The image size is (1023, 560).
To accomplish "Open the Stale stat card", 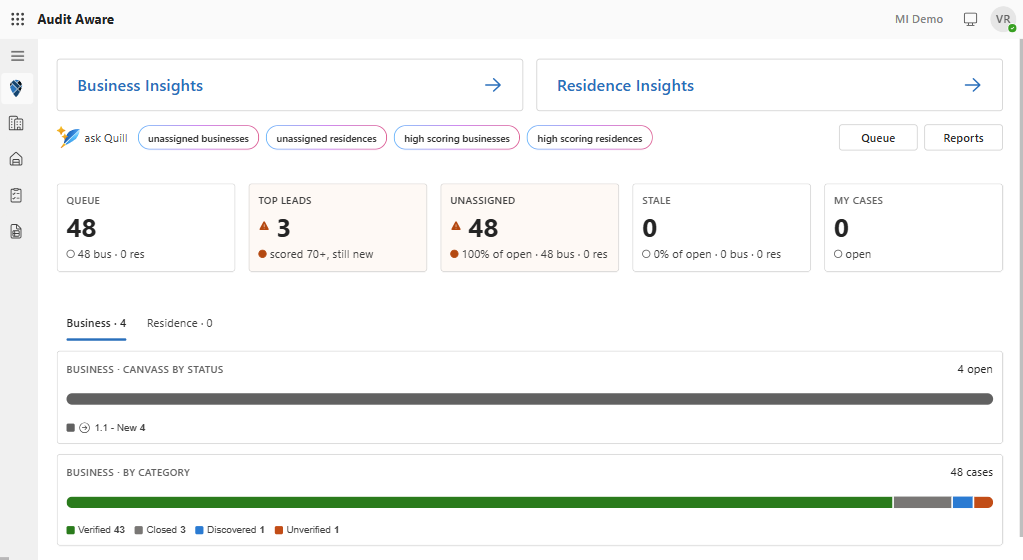I will [722, 227].
